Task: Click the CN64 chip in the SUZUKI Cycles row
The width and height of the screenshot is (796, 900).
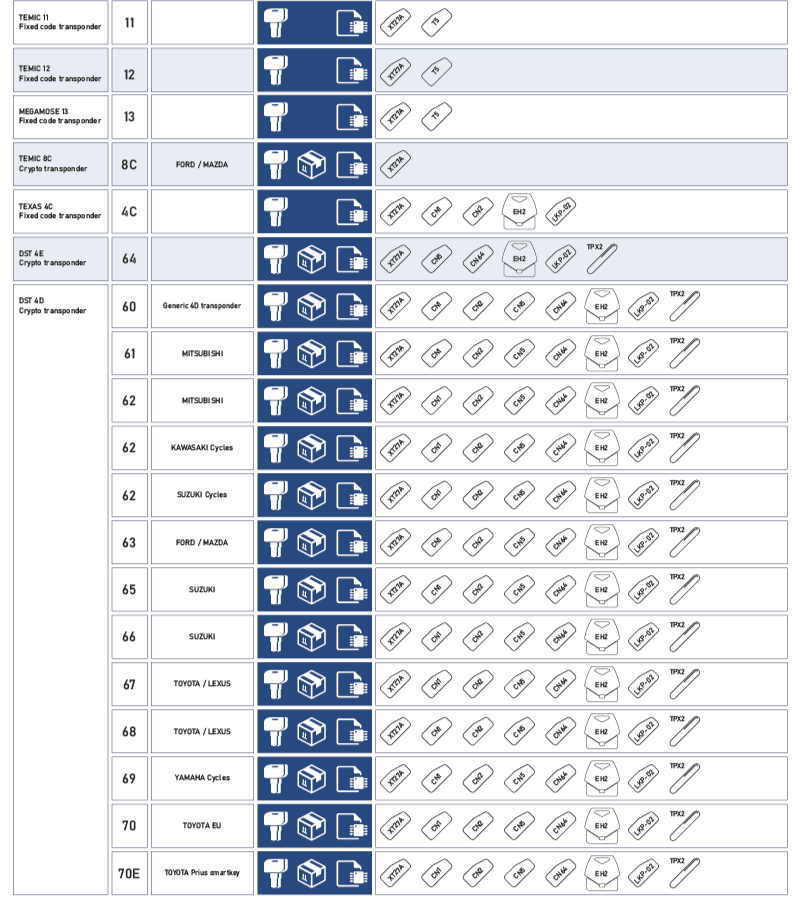Action: [560, 495]
